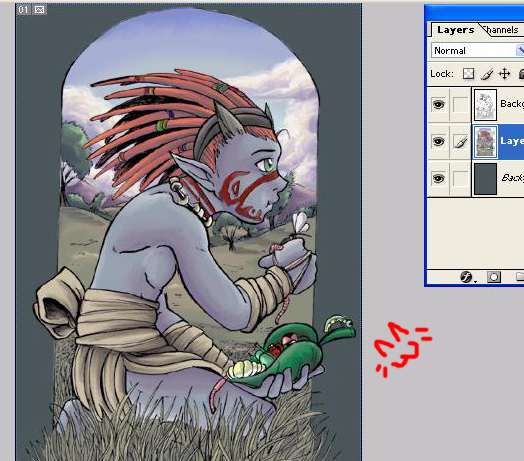Select the top line-art layer thumbnail
The height and width of the screenshot is (461, 524).
(485, 105)
